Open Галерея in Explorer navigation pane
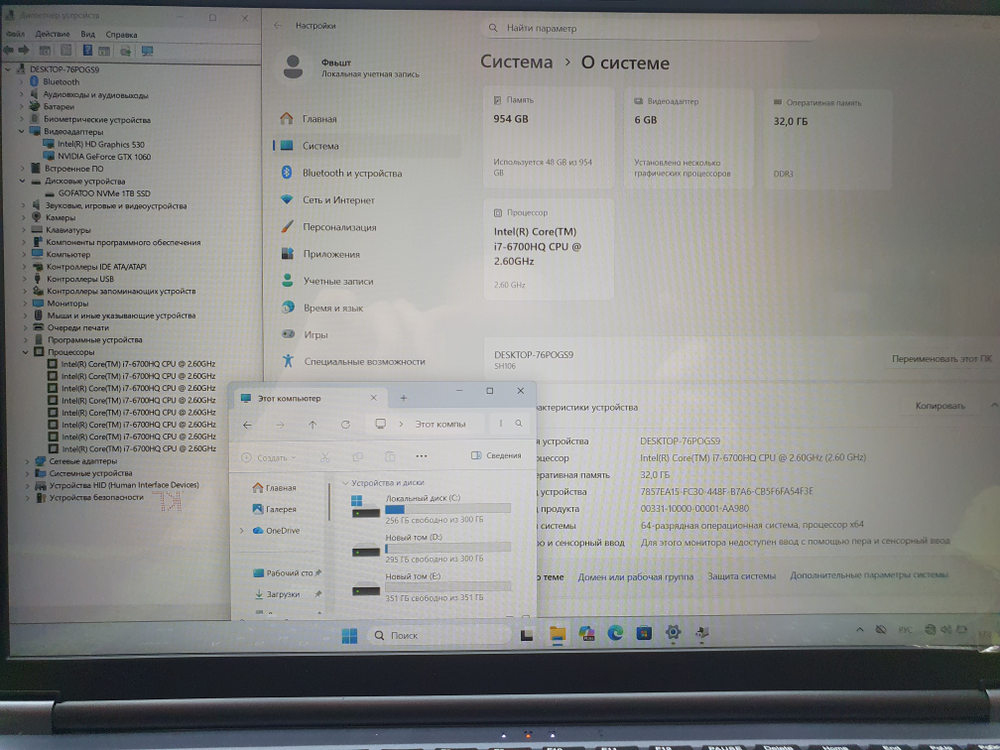This screenshot has width=1000, height=750. click(x=274, y=509)
